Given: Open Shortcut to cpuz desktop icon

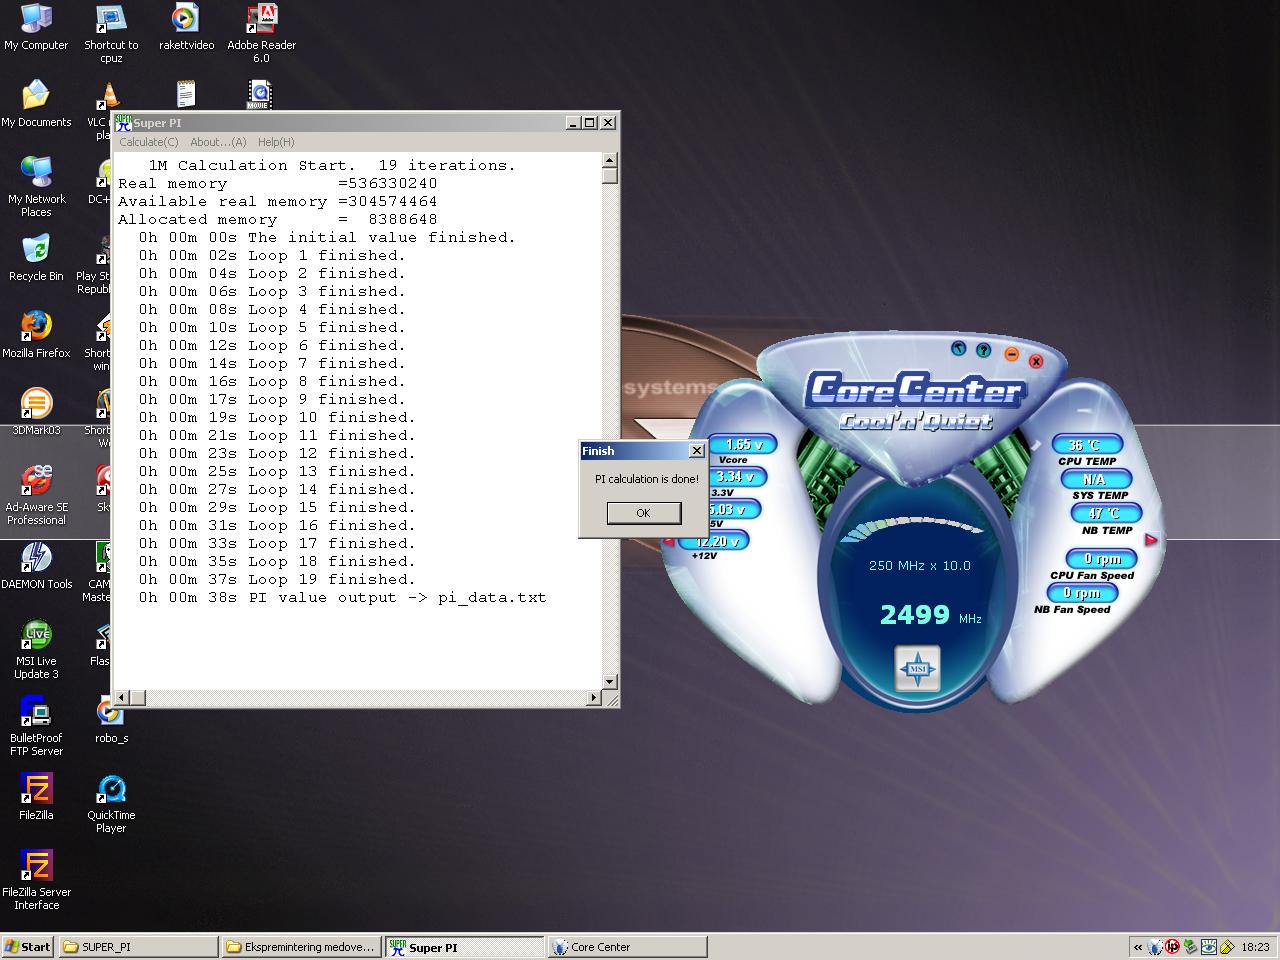Looking at the screenshot, I should coord(111,33).
